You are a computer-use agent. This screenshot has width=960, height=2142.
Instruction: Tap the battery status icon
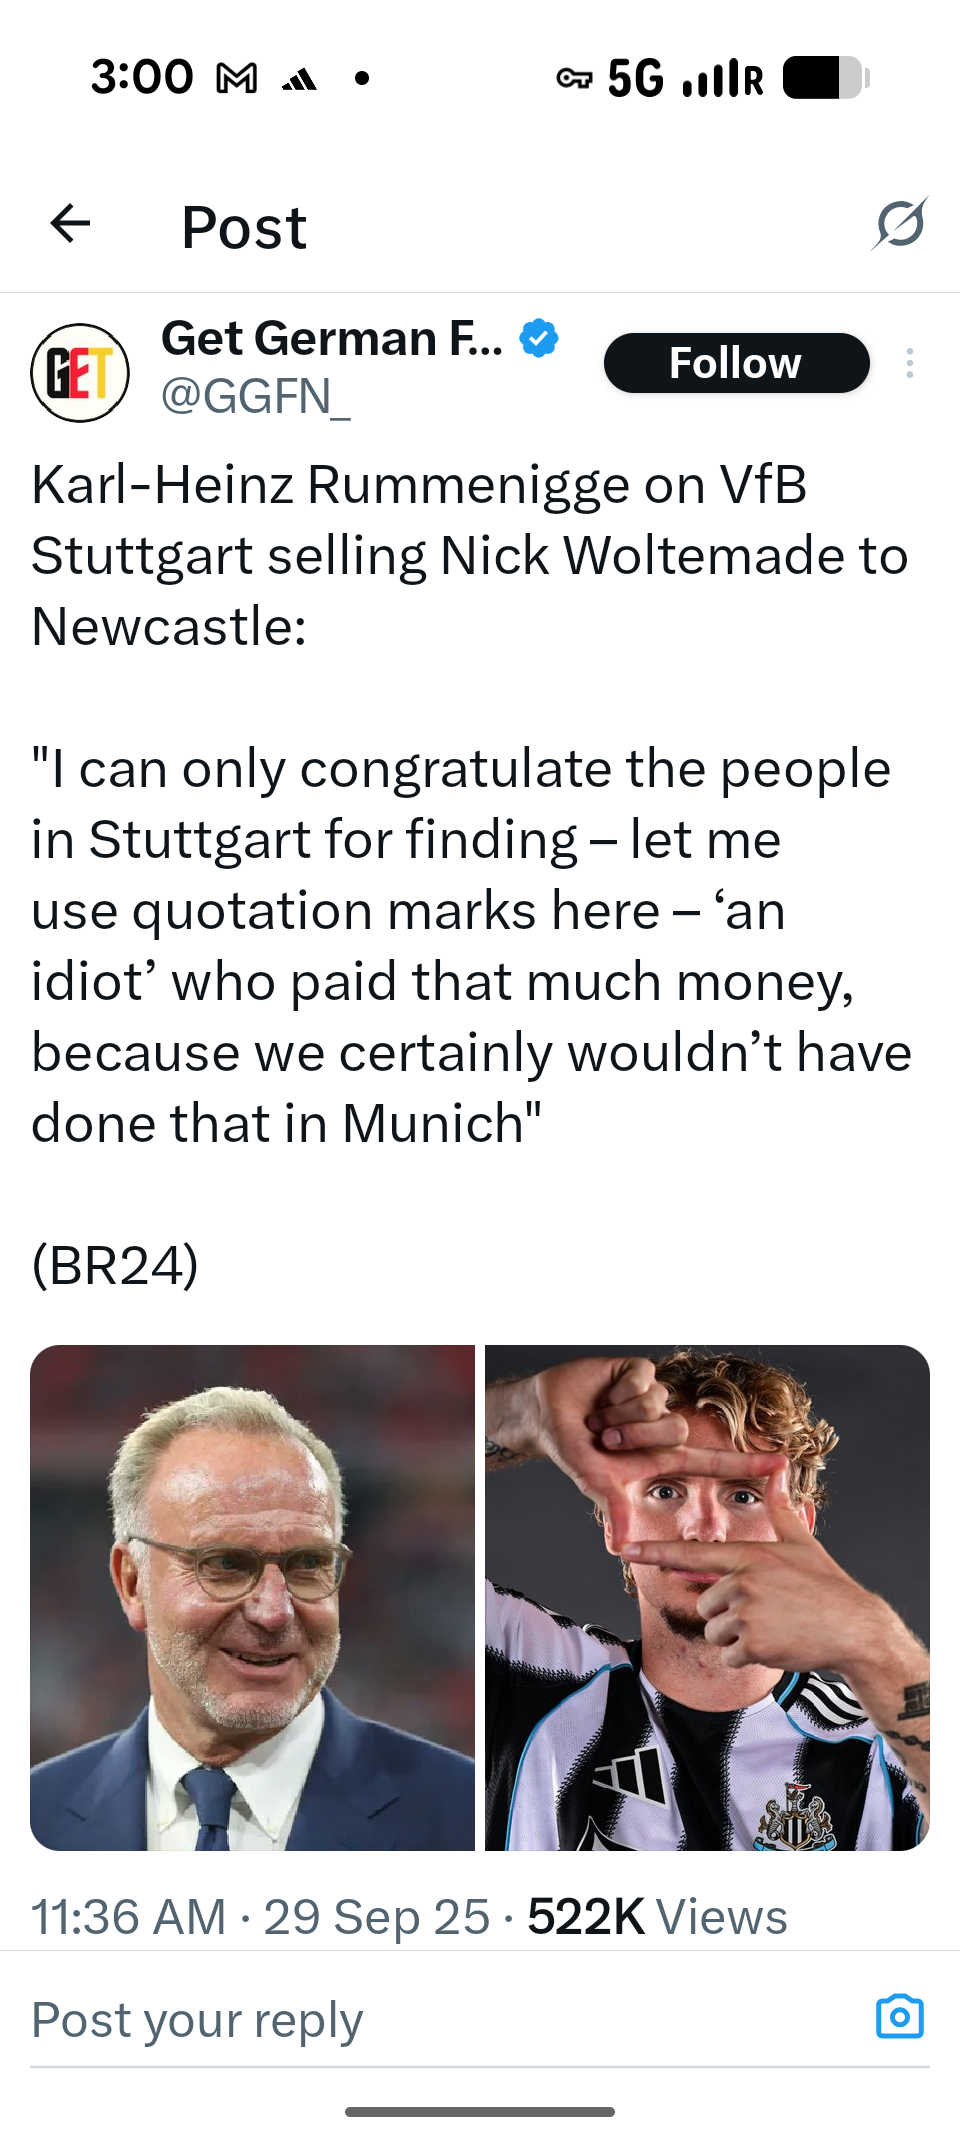click(825, 78)
